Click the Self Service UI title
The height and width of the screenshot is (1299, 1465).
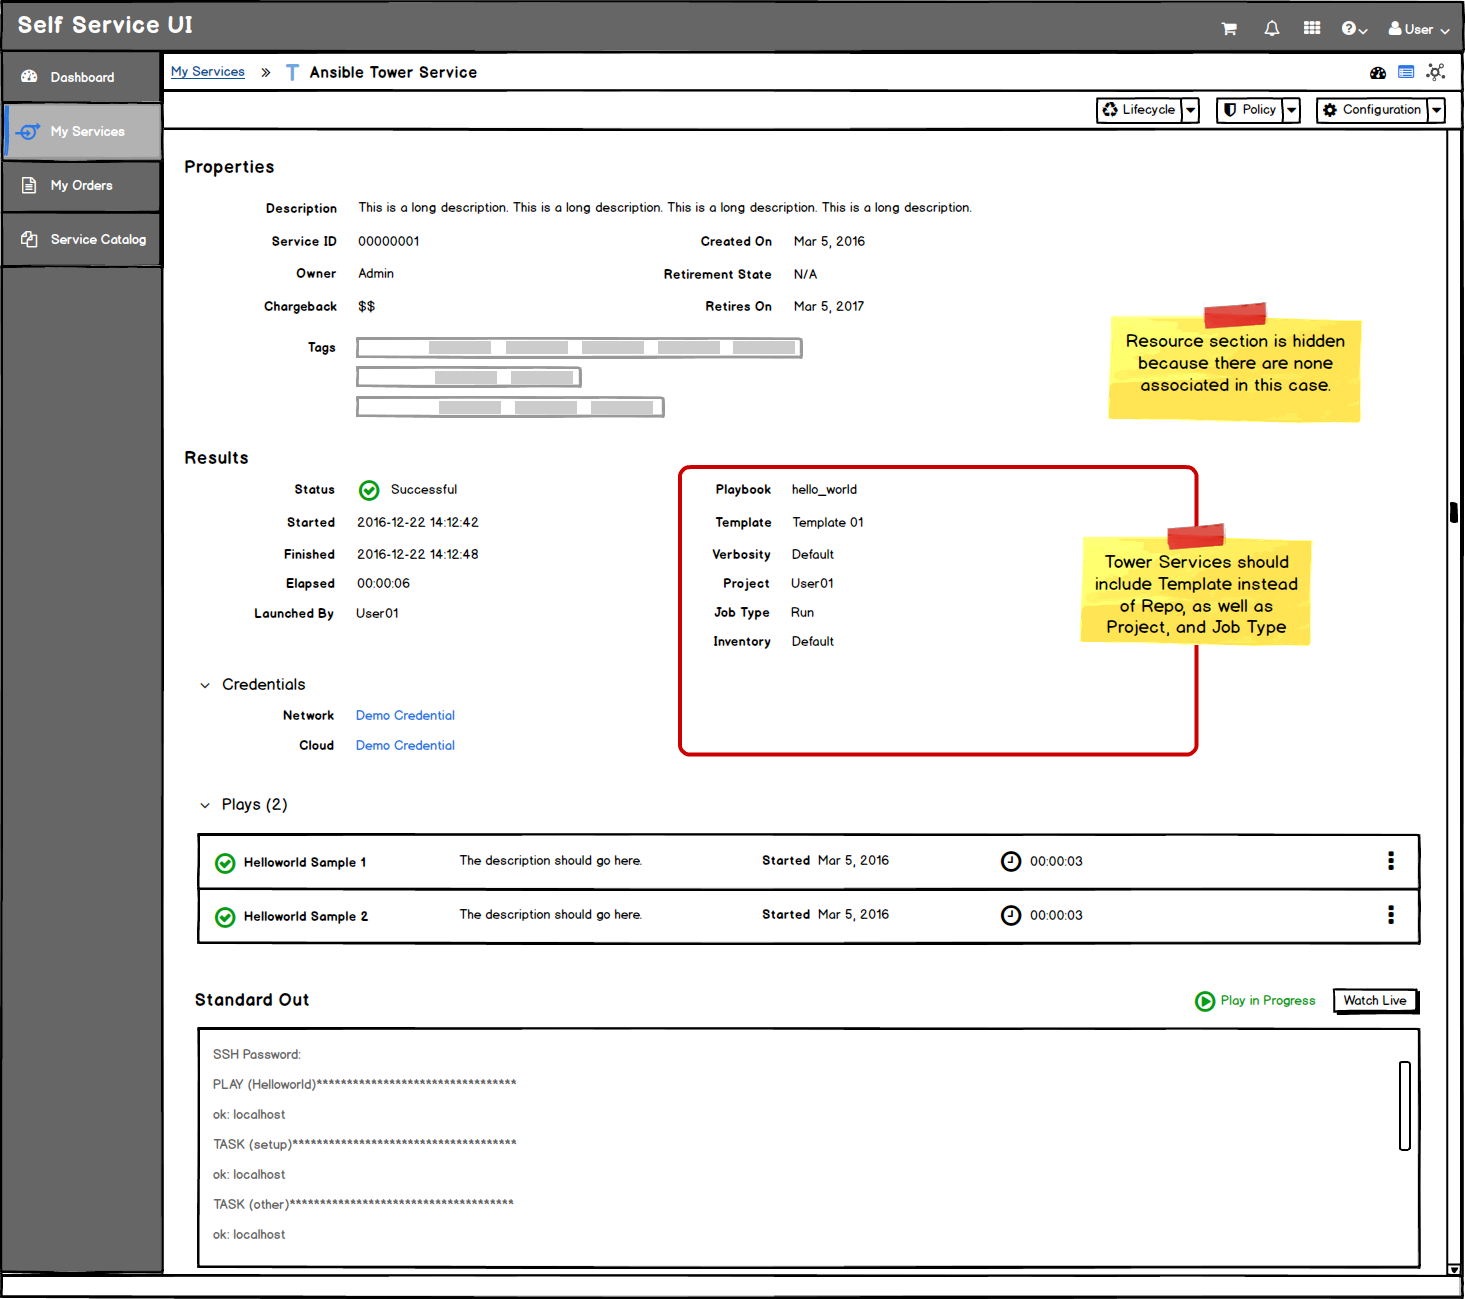click(105, 25)
